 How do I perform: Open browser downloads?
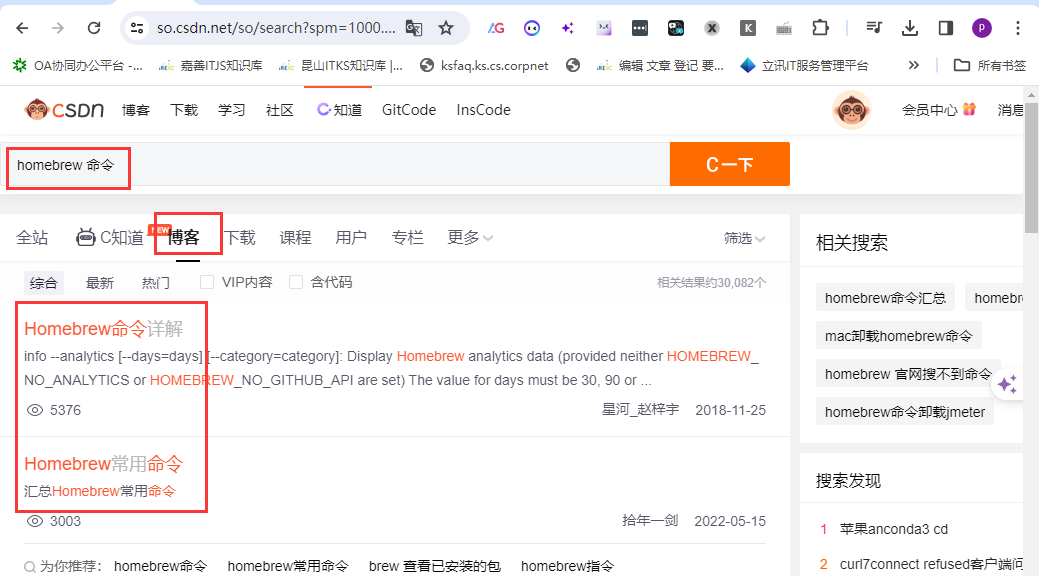[x=910, y=28]
